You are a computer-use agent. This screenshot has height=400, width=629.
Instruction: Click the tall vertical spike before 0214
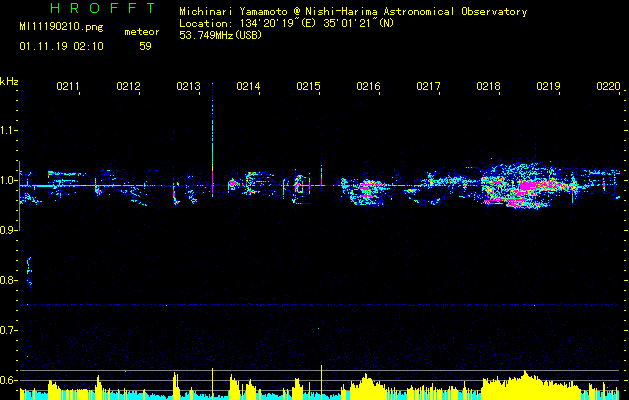pos(212,140)
